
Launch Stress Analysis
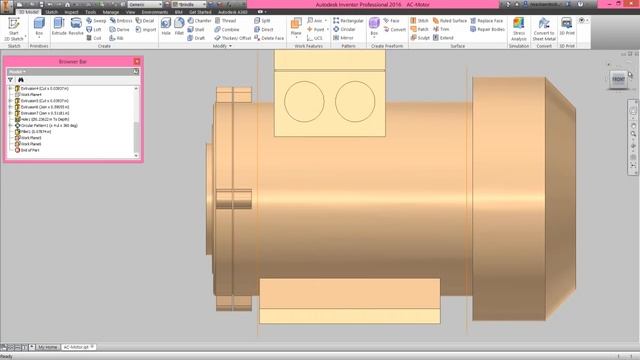[519, 29]
